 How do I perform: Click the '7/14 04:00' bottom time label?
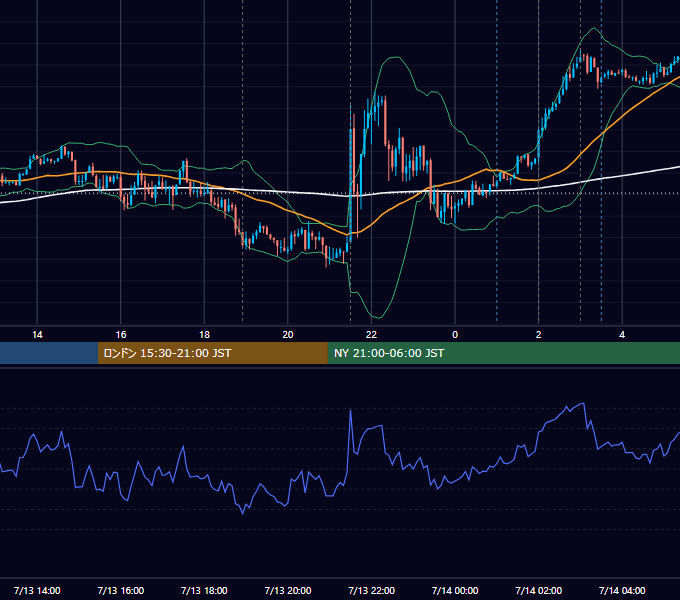point(622,590)
